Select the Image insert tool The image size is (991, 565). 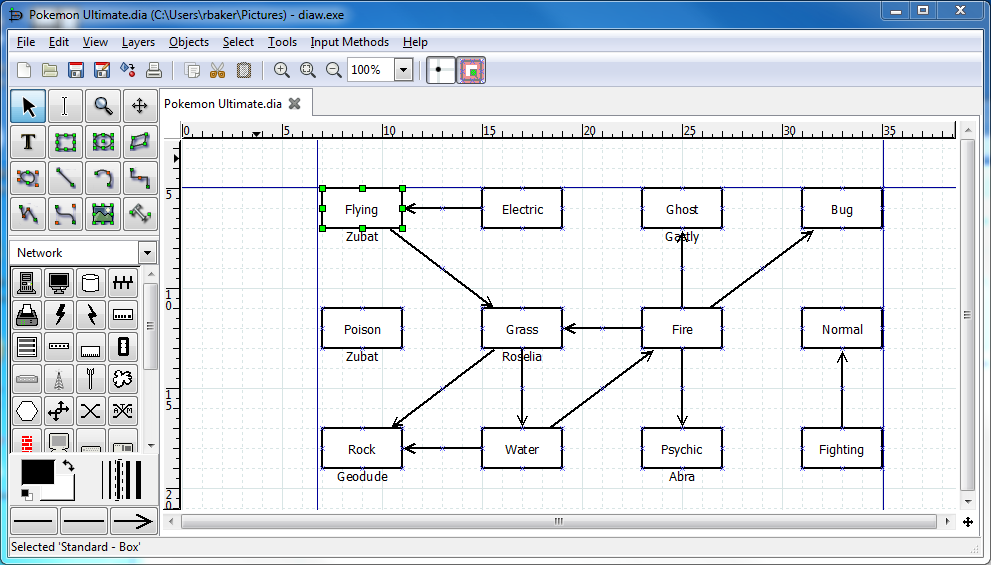coord(102,214)
